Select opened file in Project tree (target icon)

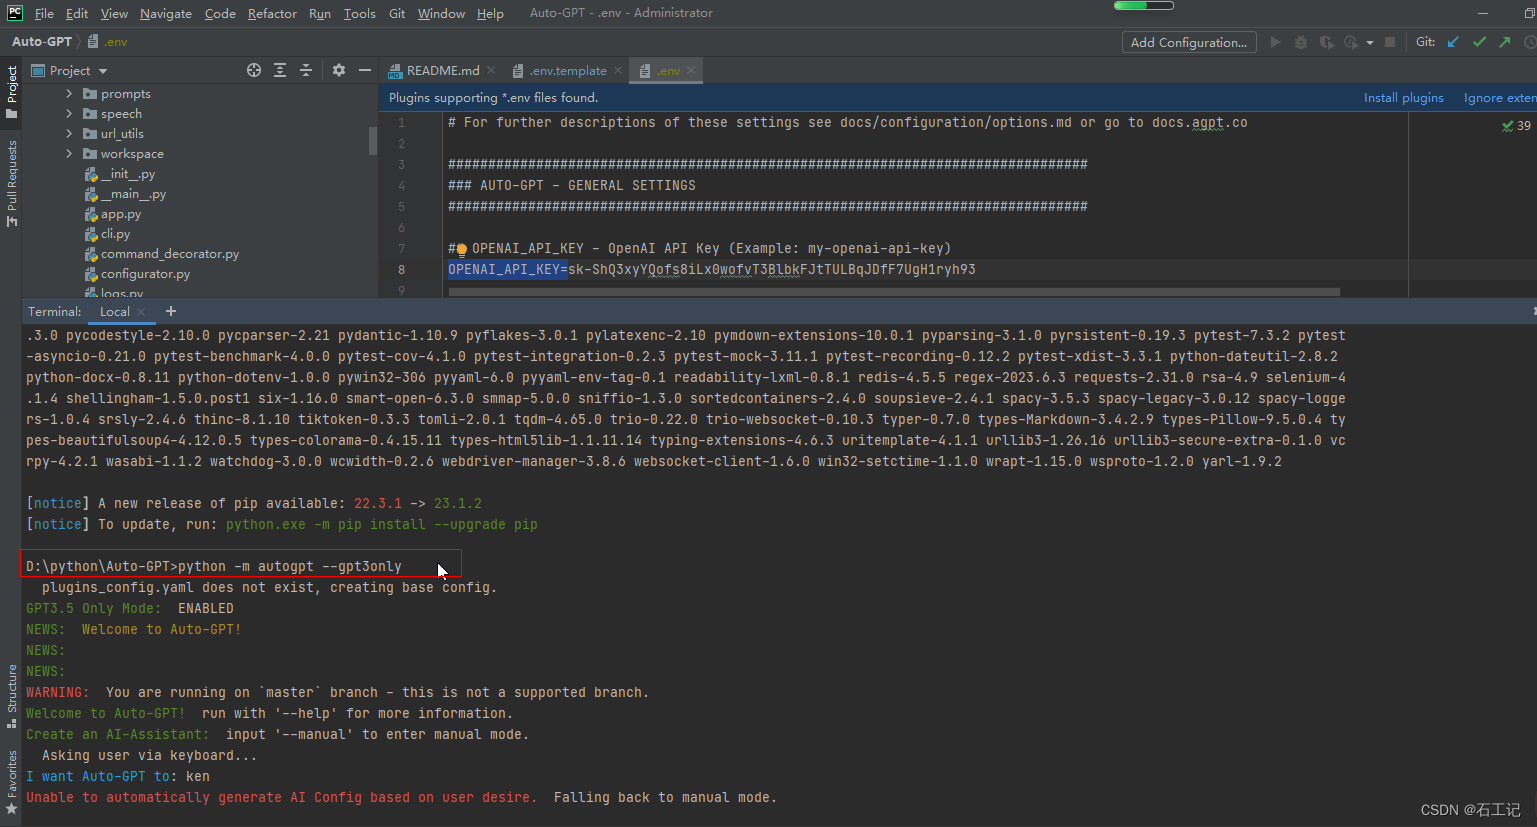click(x=254, y=70)
